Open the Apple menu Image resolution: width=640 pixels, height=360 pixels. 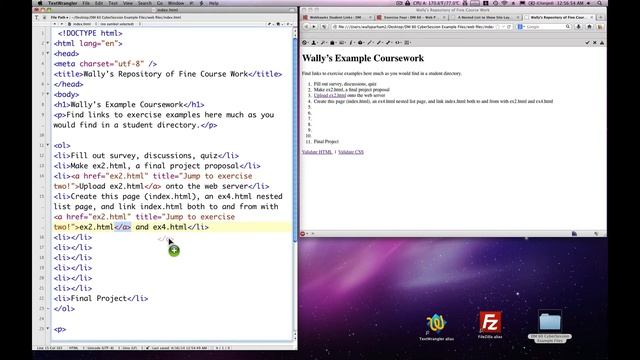pyautogui.click(x=40, y=3)
